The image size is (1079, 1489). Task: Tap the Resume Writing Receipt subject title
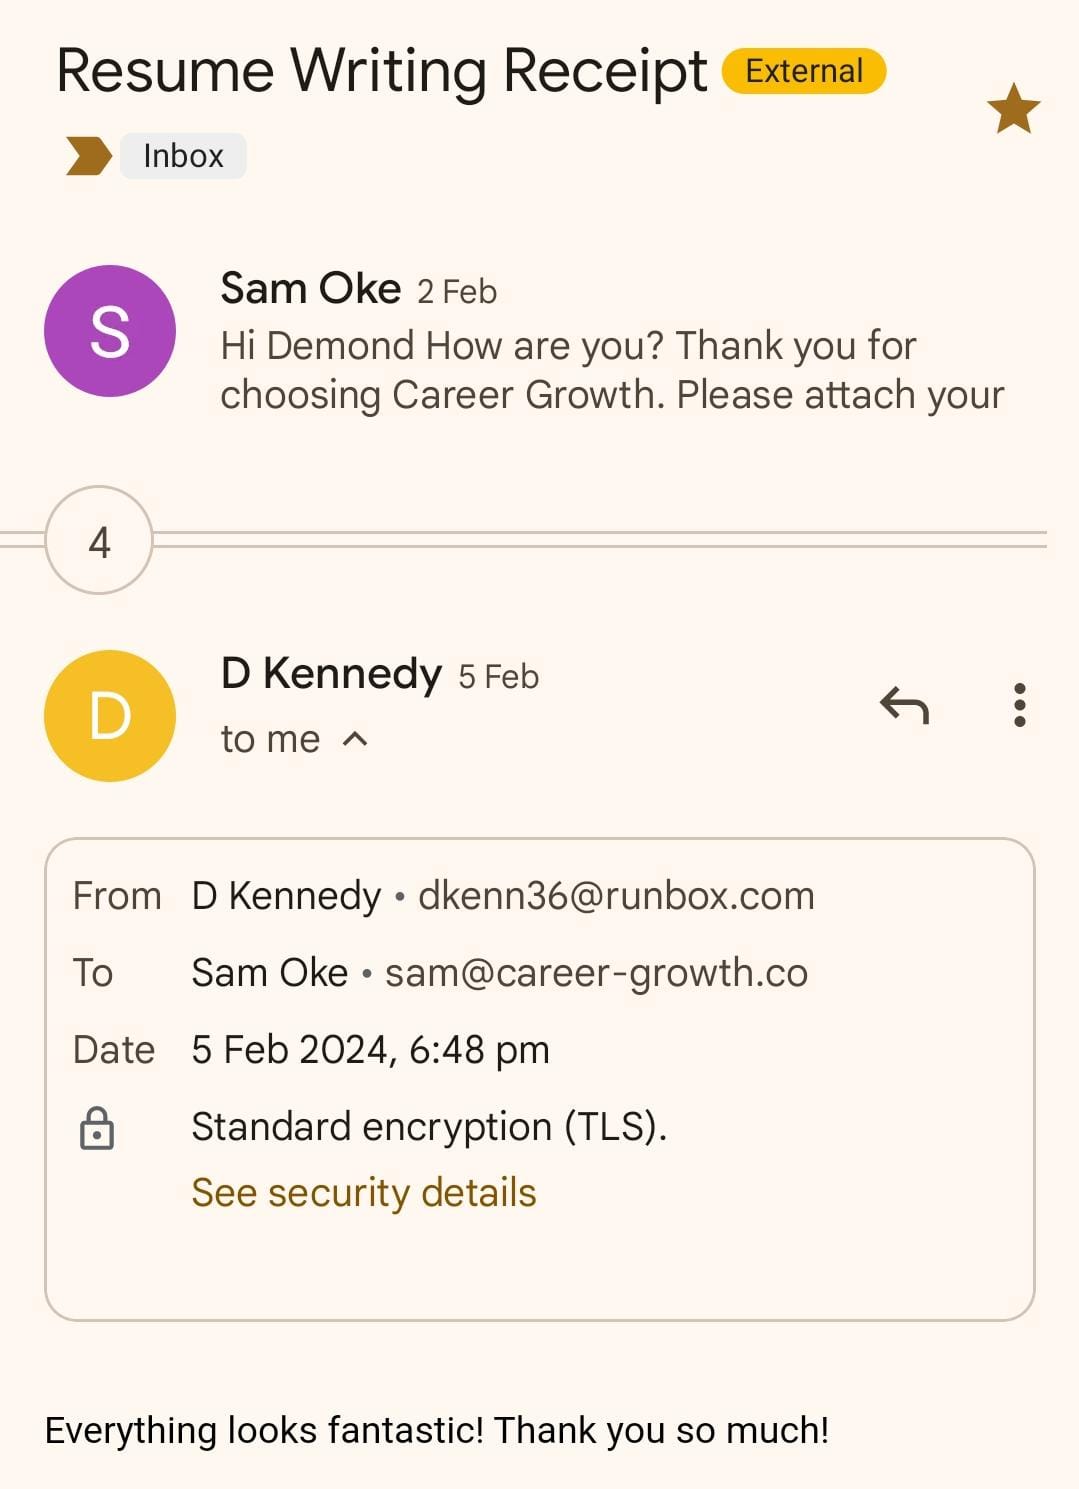click(381, 71)
